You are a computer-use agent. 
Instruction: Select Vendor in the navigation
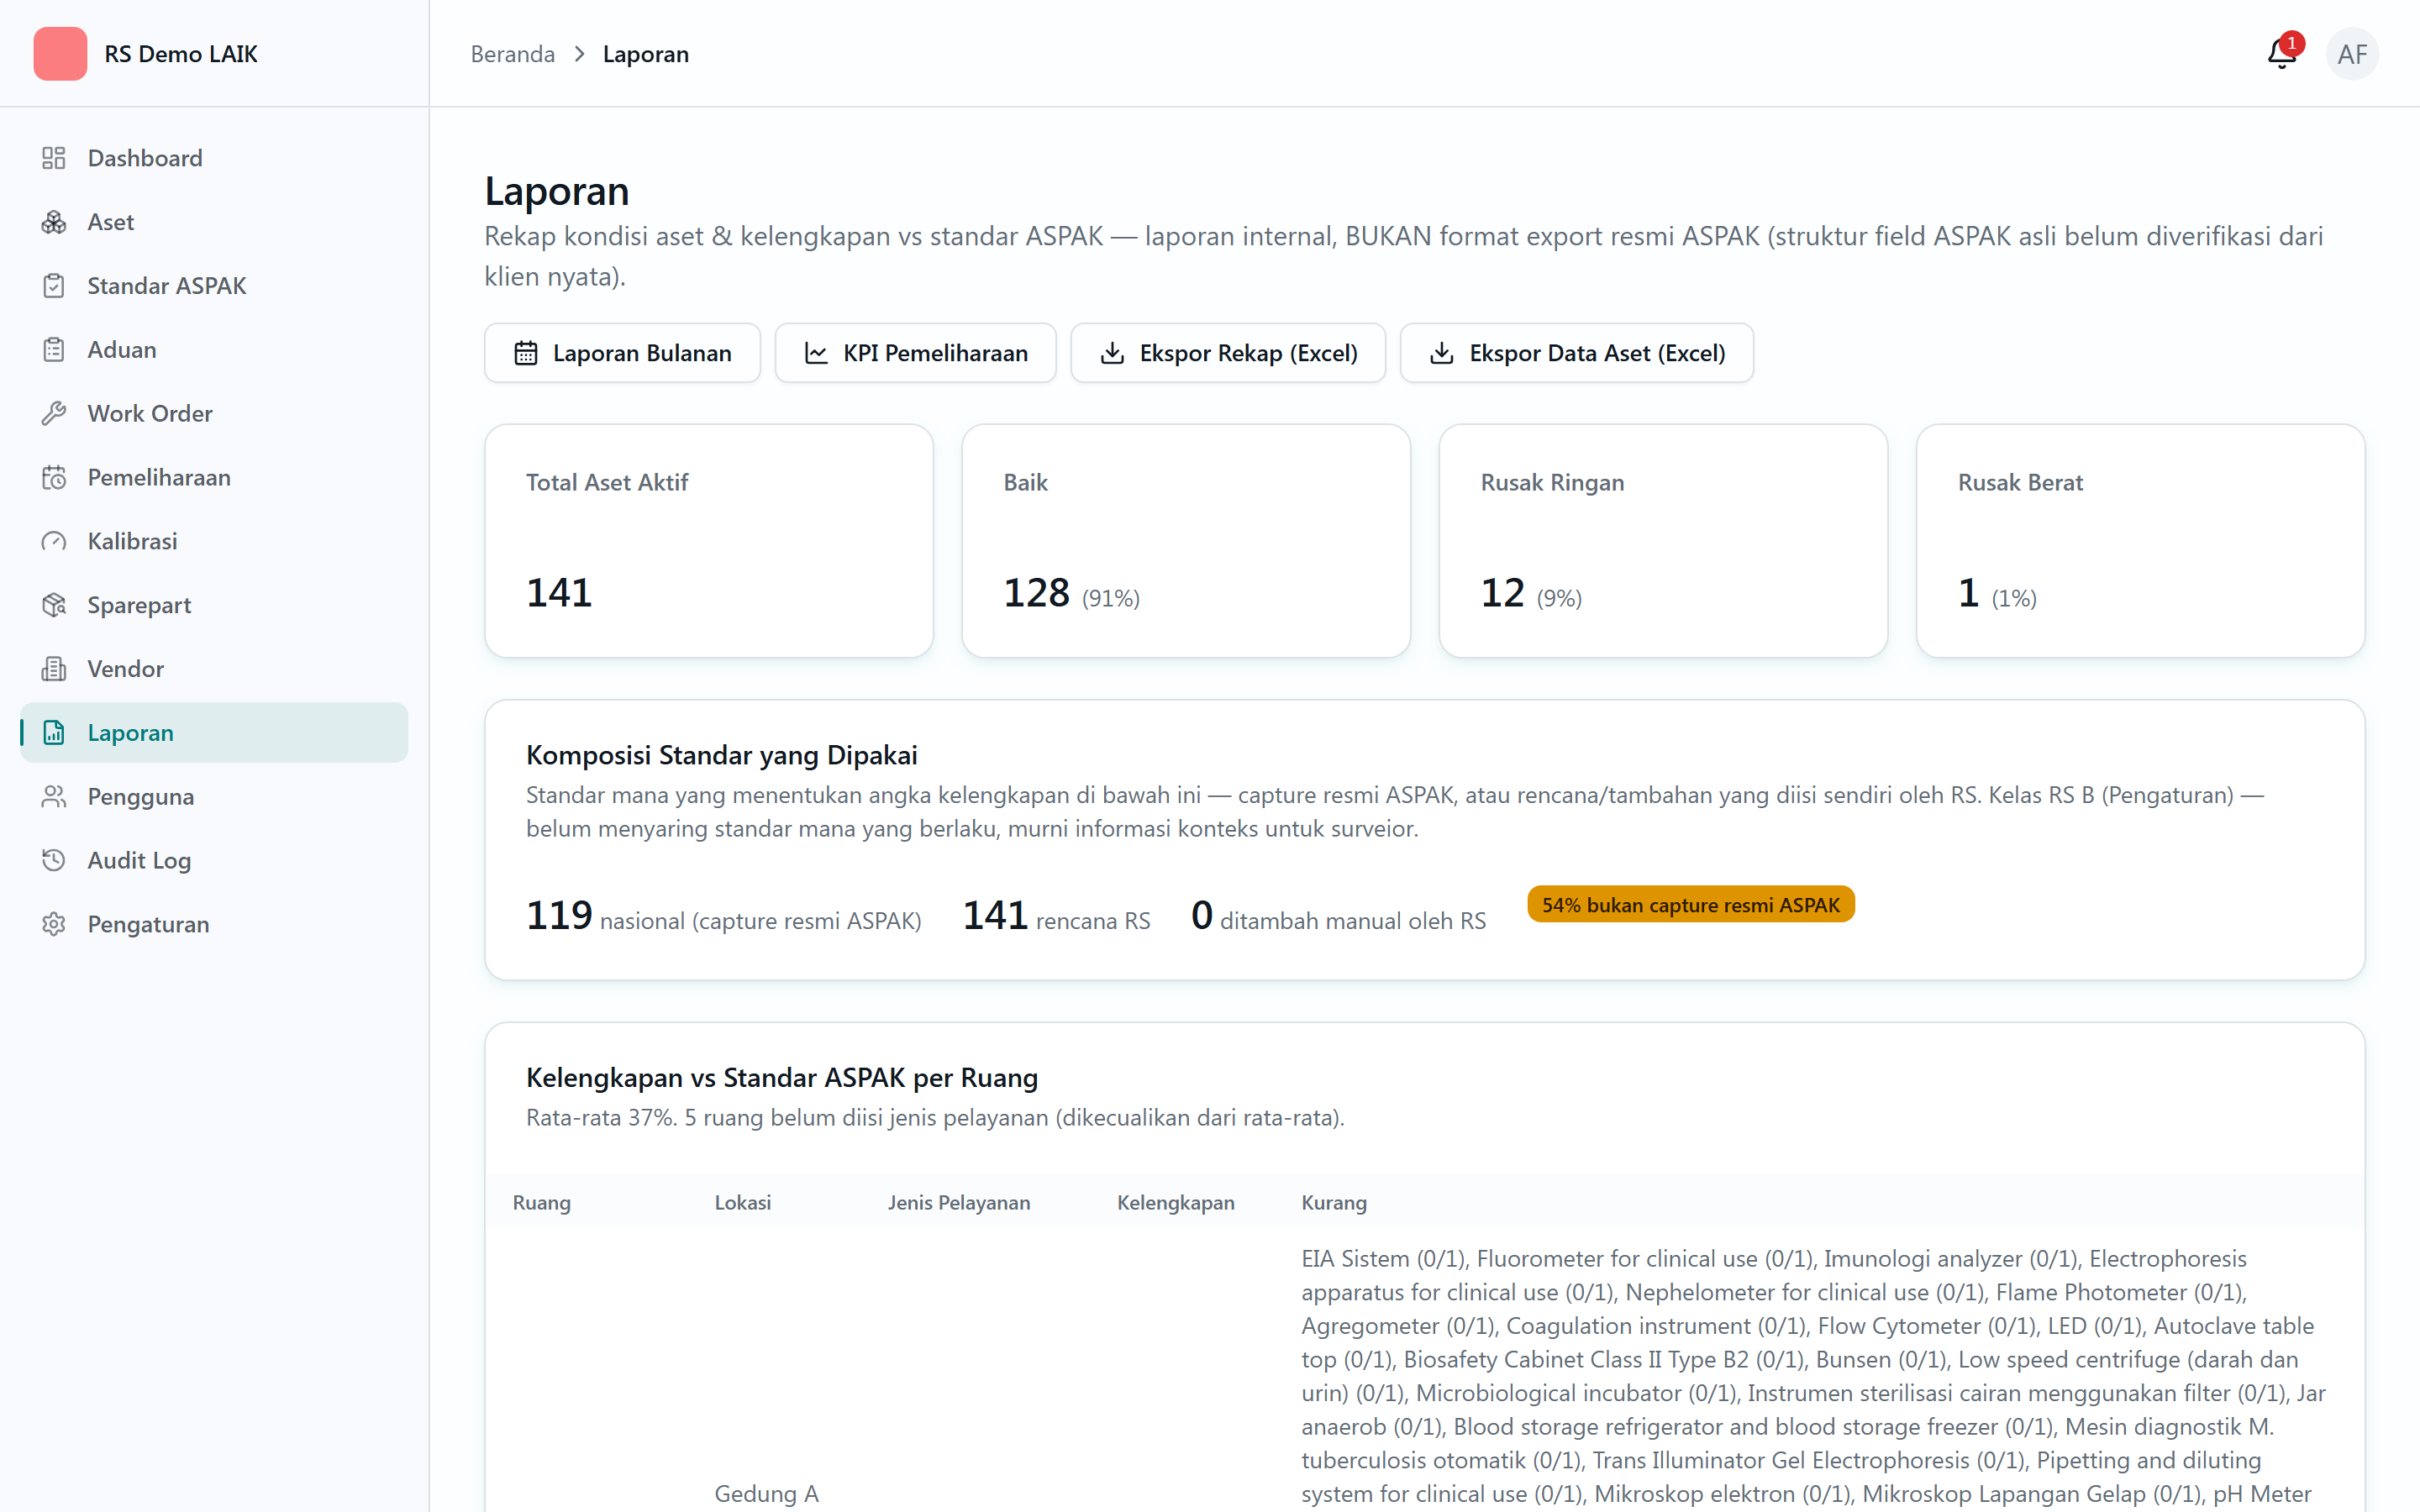(x=214, y=669)
